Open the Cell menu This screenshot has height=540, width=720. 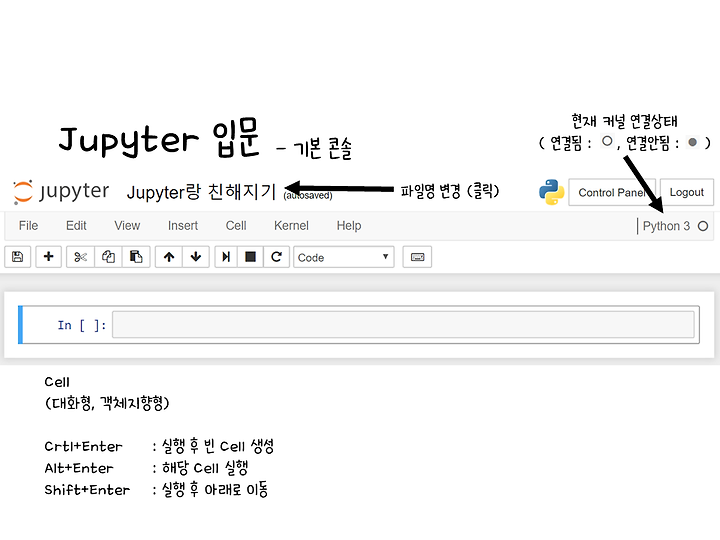(x=236, y=225)
